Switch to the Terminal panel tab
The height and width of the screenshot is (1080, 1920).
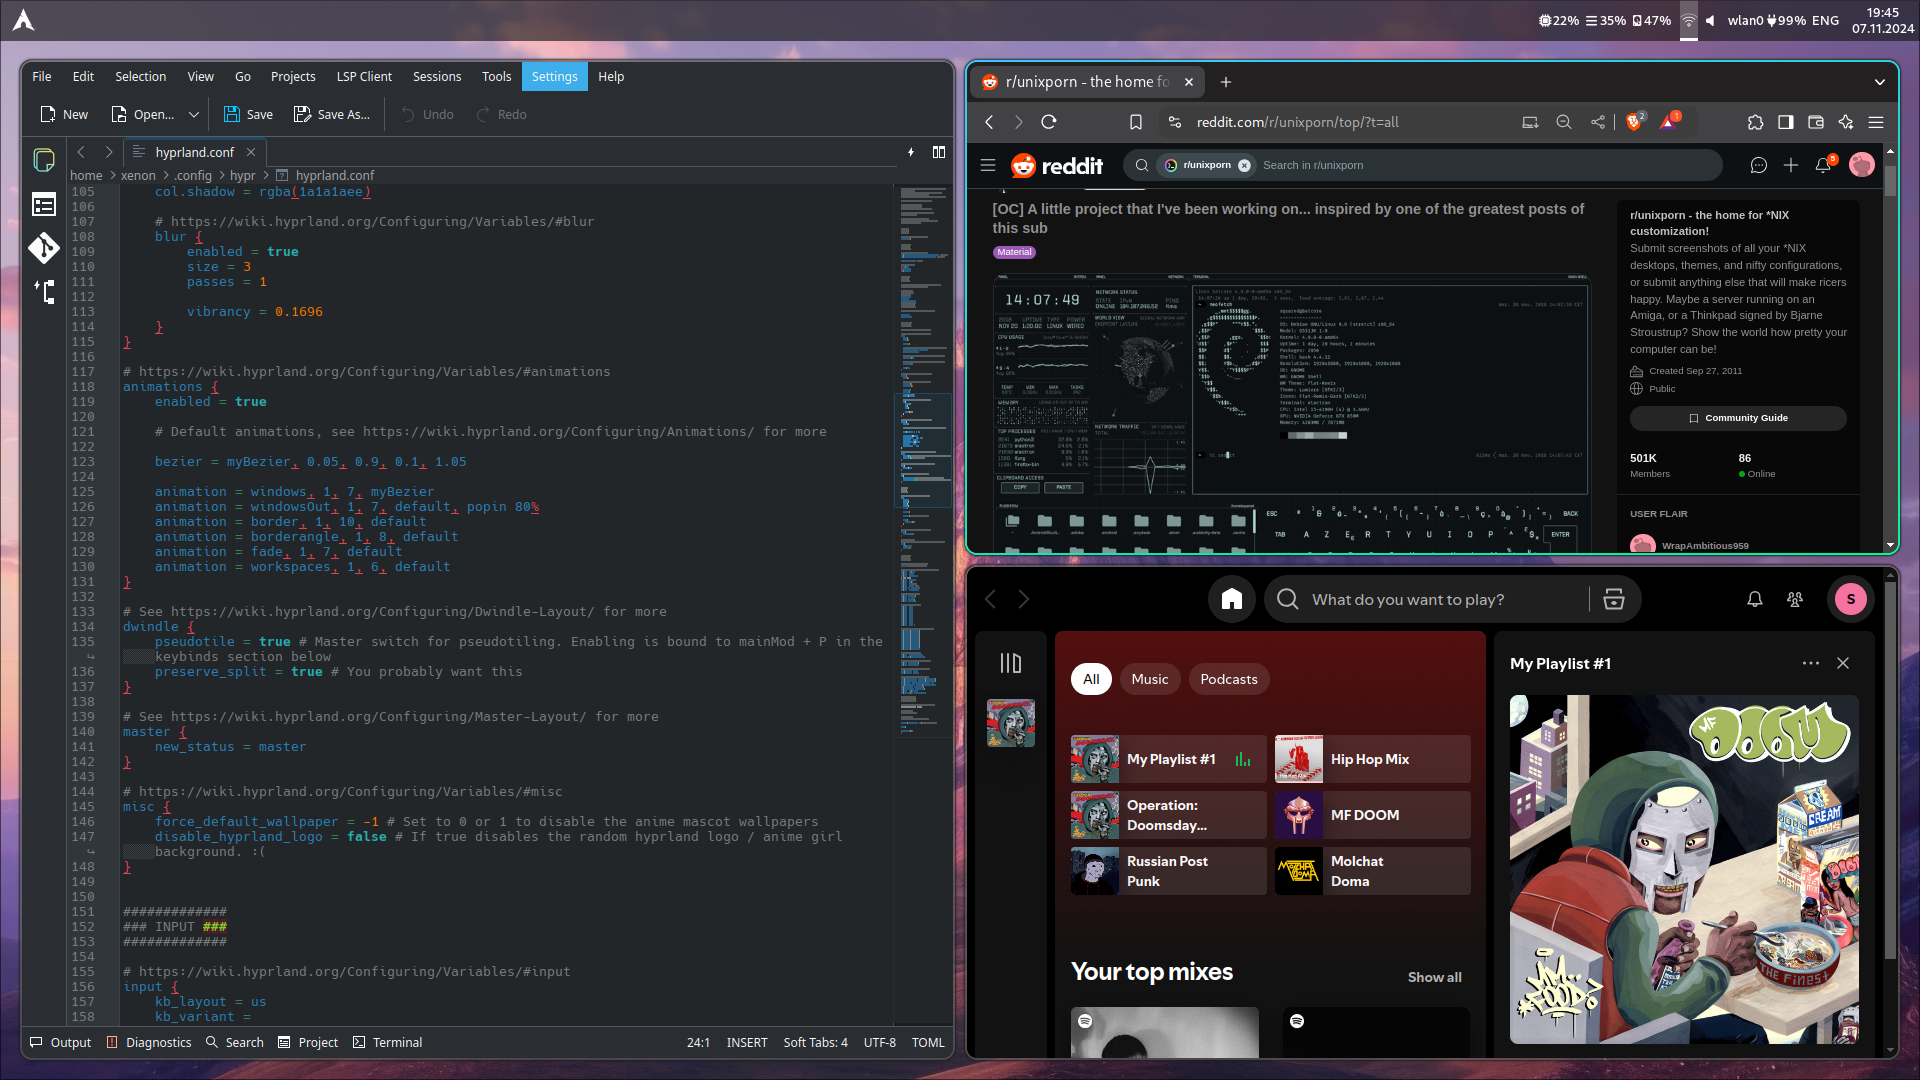pos(388,1042)
